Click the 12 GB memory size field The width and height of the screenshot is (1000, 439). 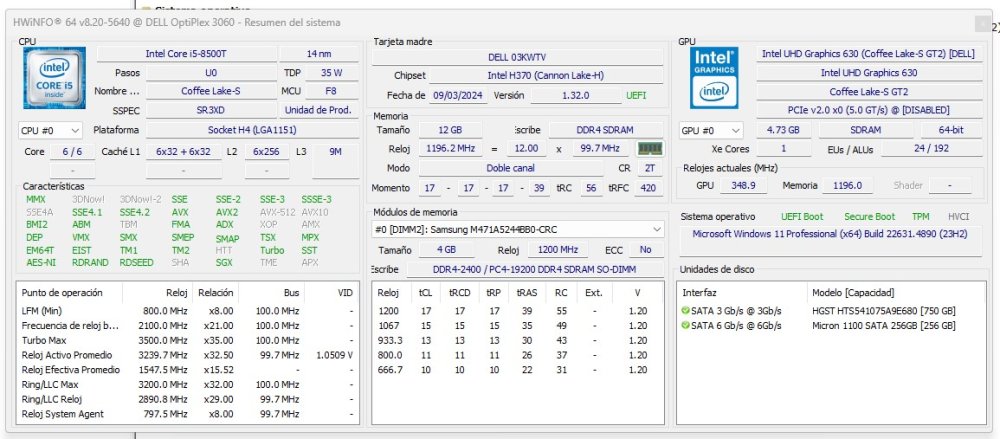pos(450,130)
